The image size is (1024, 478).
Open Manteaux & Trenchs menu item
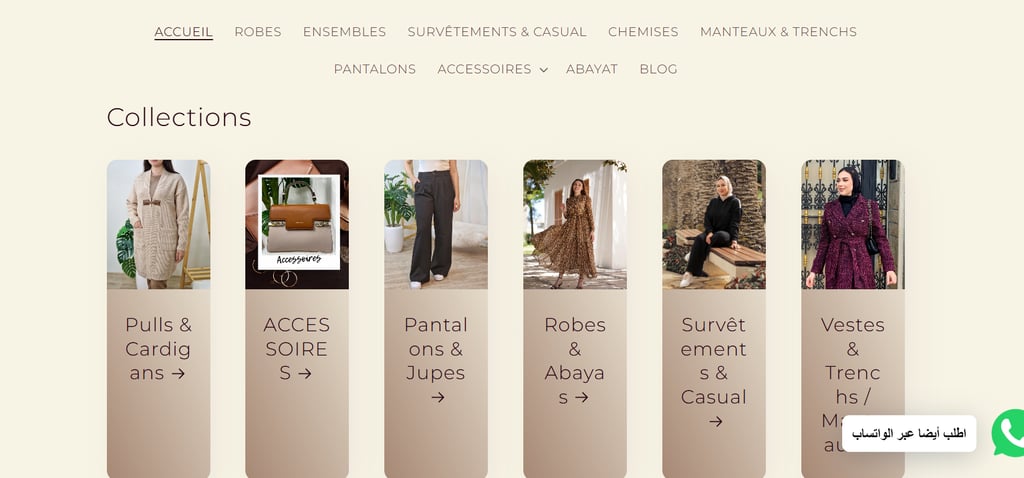[778, 32]
